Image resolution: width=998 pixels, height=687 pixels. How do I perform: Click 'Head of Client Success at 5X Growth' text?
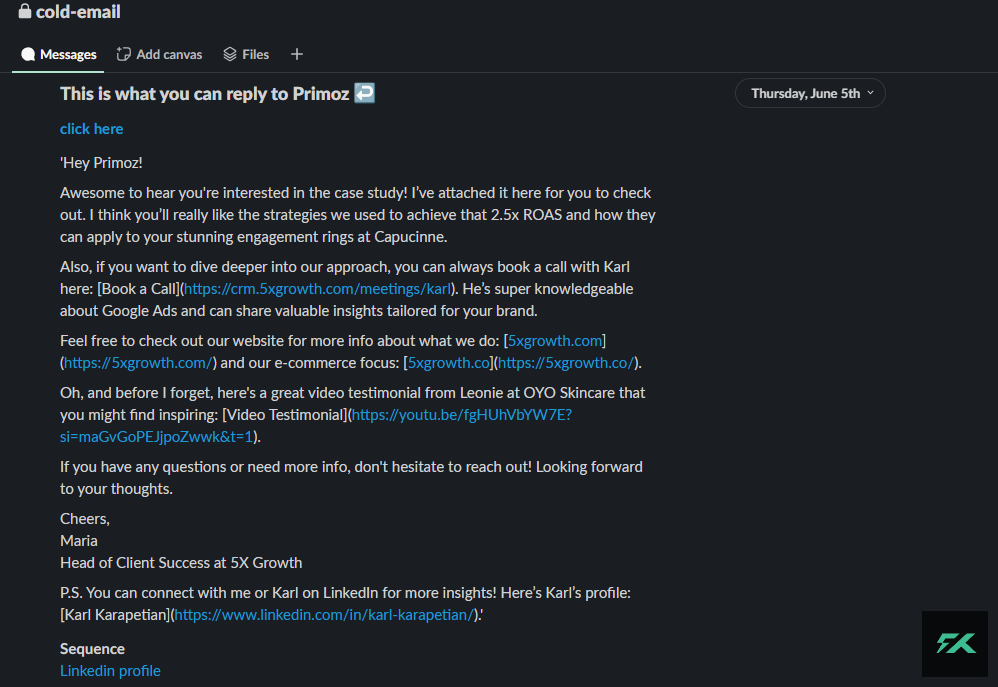pos(181,563)
